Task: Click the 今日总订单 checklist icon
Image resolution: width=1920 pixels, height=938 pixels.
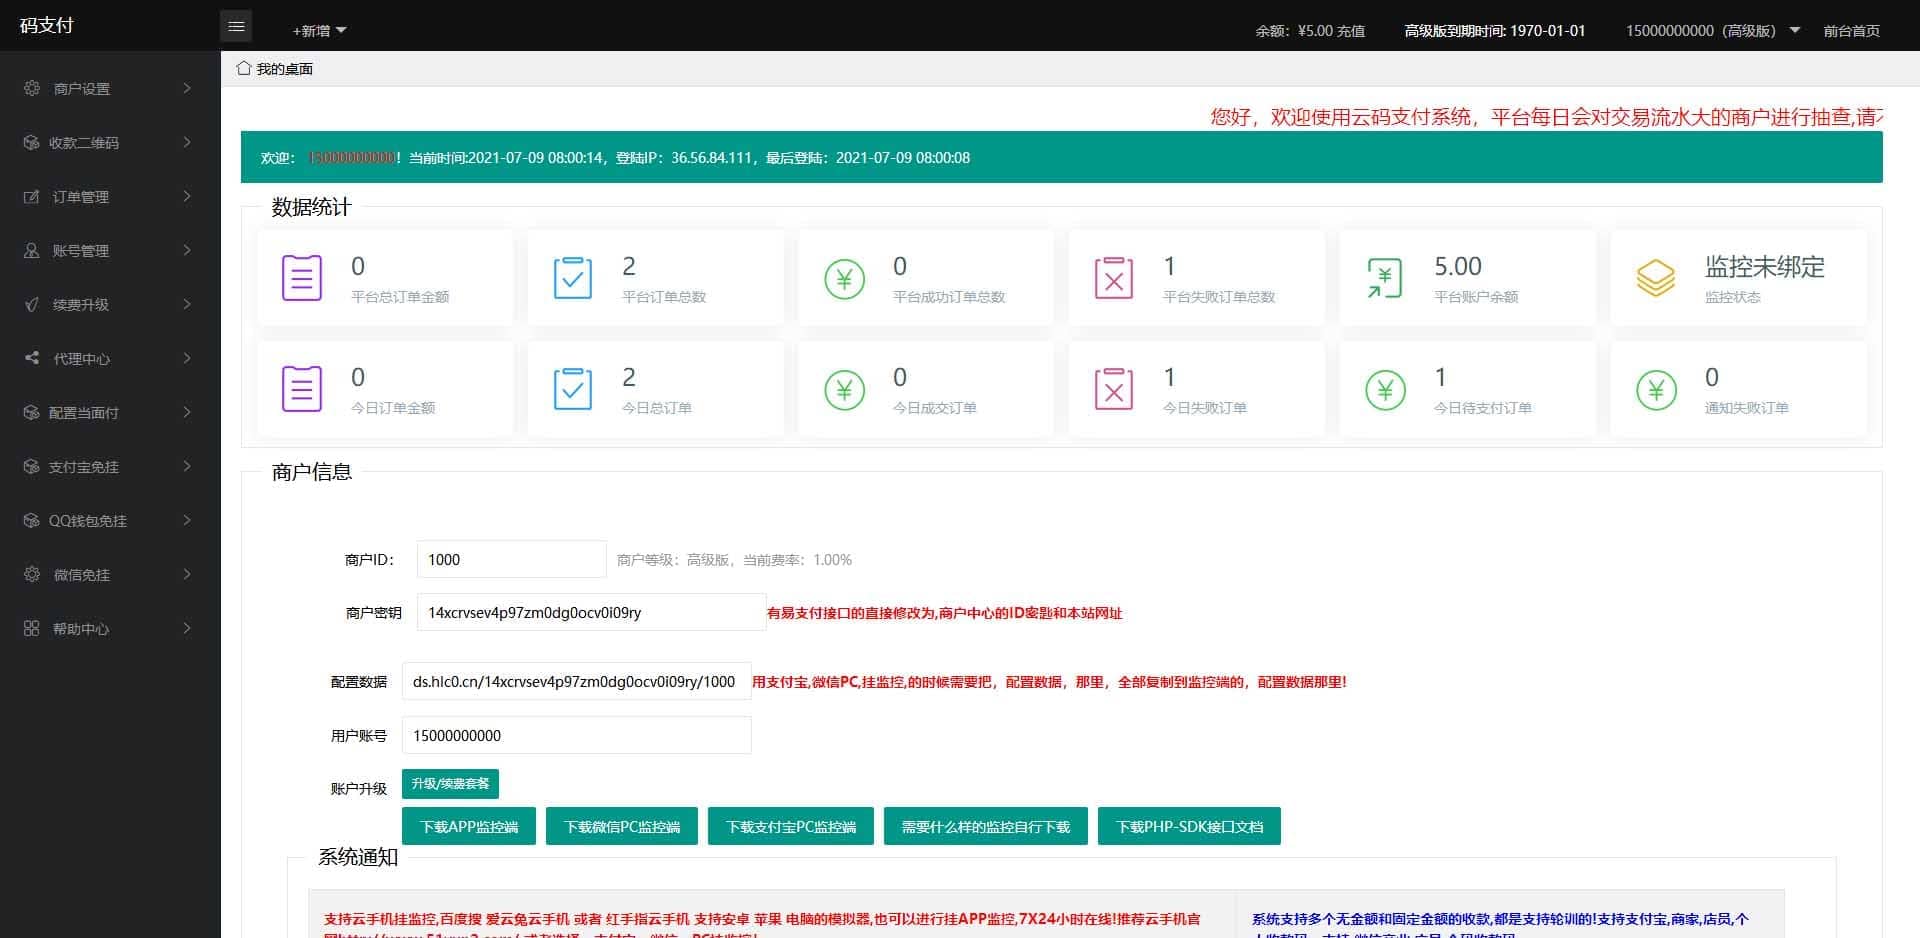Action: click(572, 389)
